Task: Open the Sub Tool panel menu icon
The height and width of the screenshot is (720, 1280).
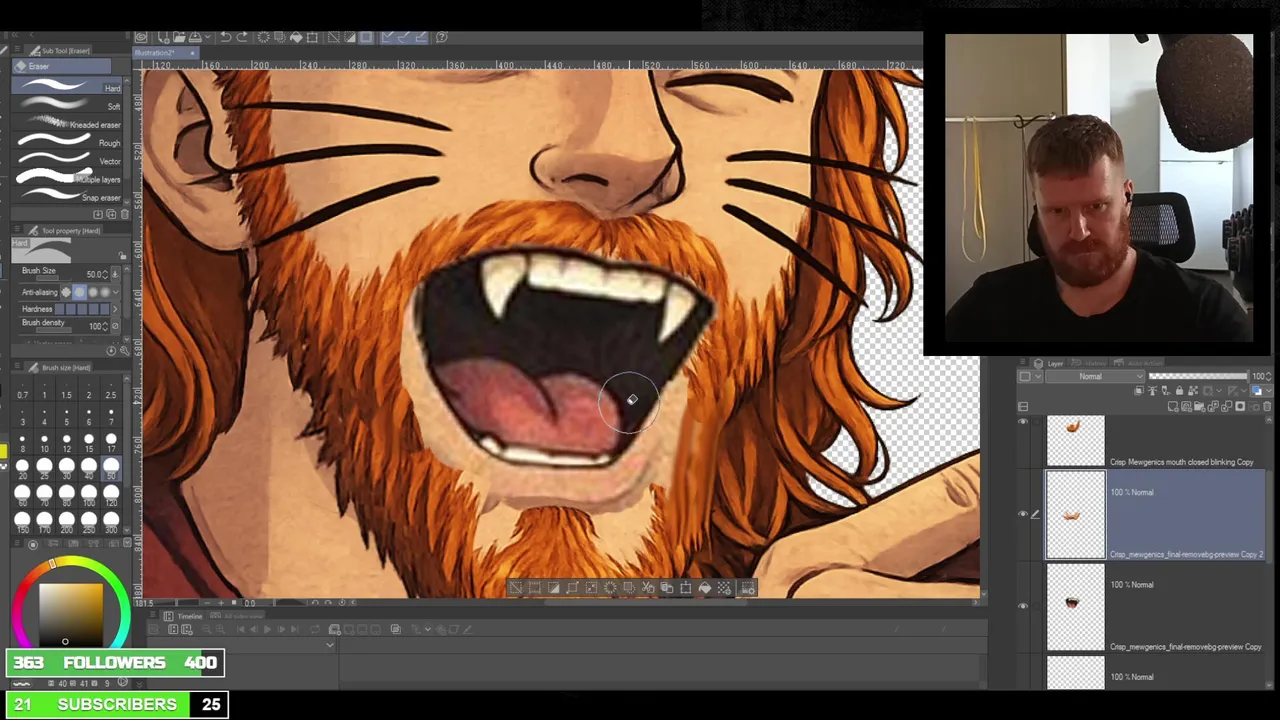Action: click(17, 48)
